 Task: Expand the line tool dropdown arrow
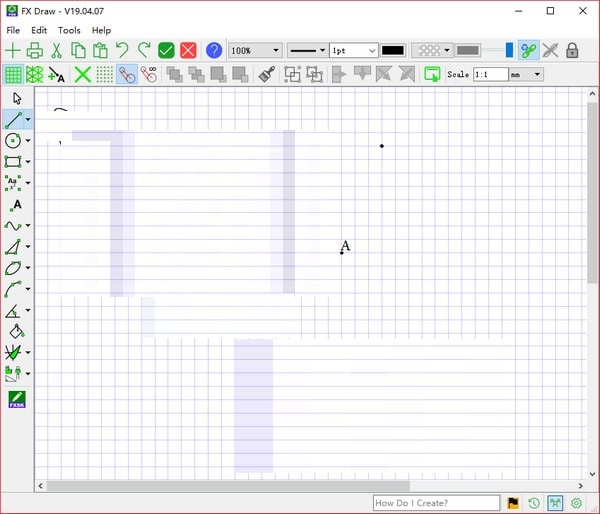pyautogui.click(x=28, y=120)
